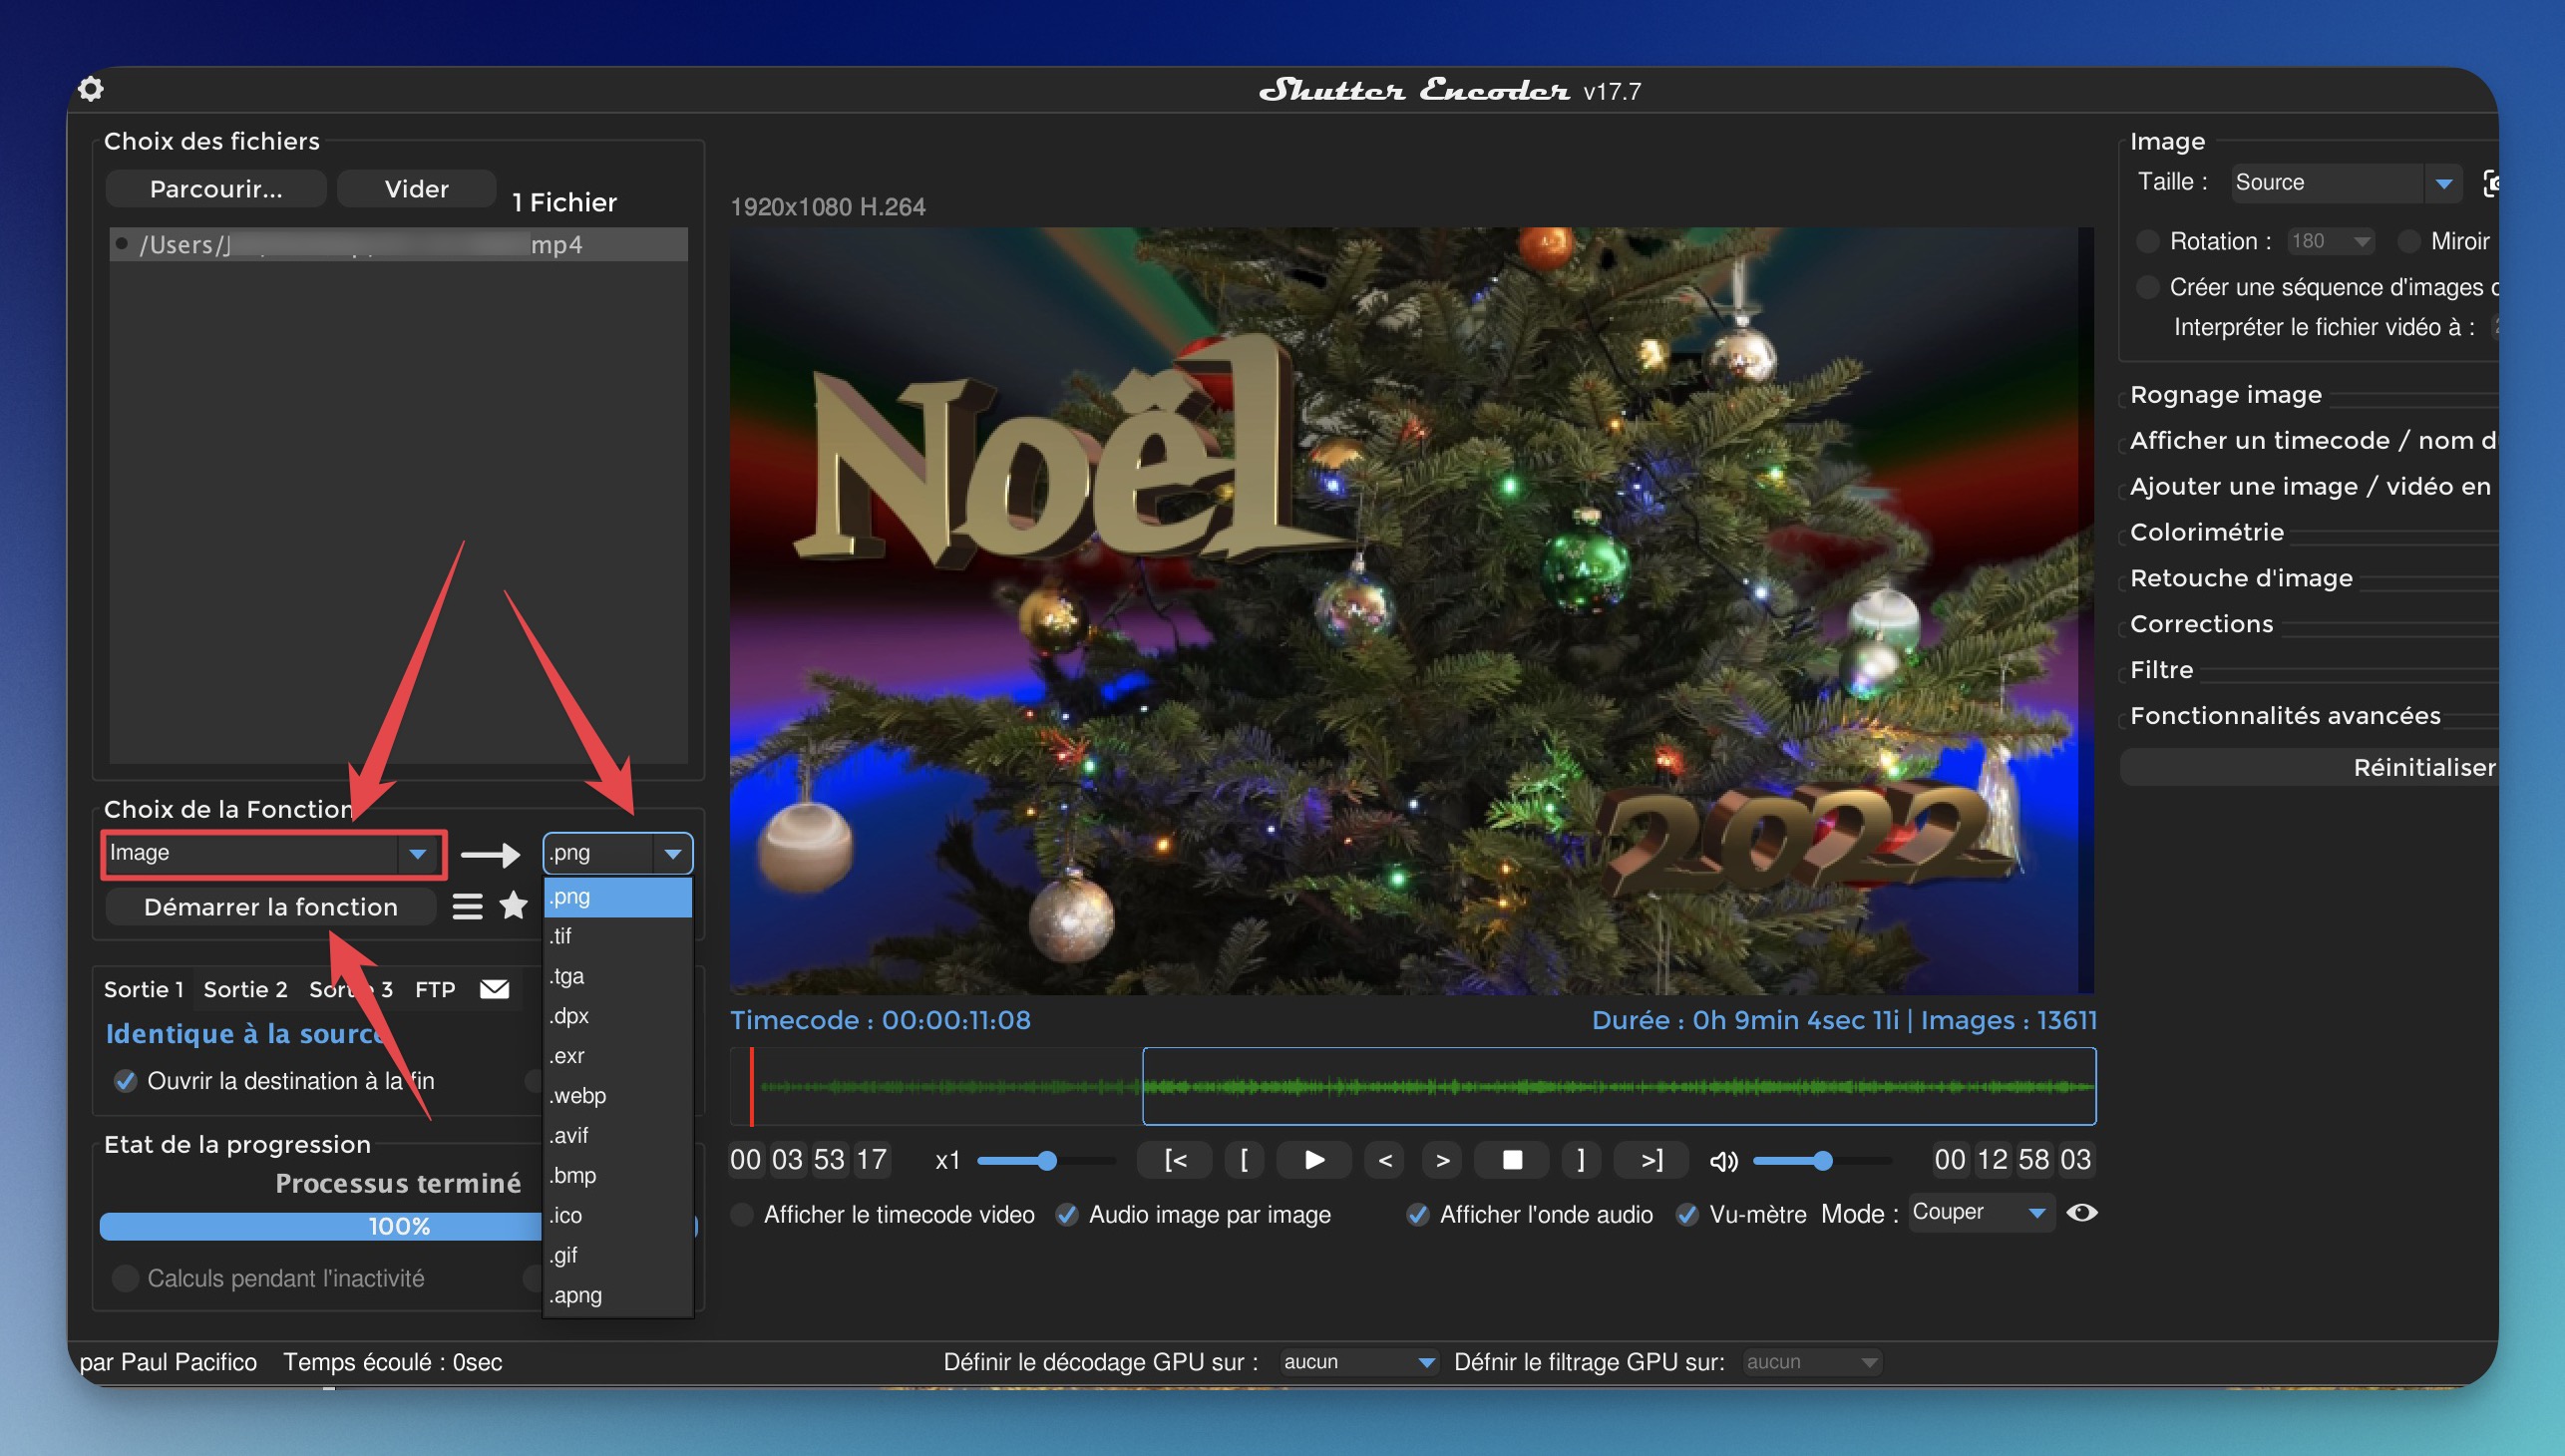Switch to the Sortie 2 tab
The image size is (2565, 1456).
point(245,989)
